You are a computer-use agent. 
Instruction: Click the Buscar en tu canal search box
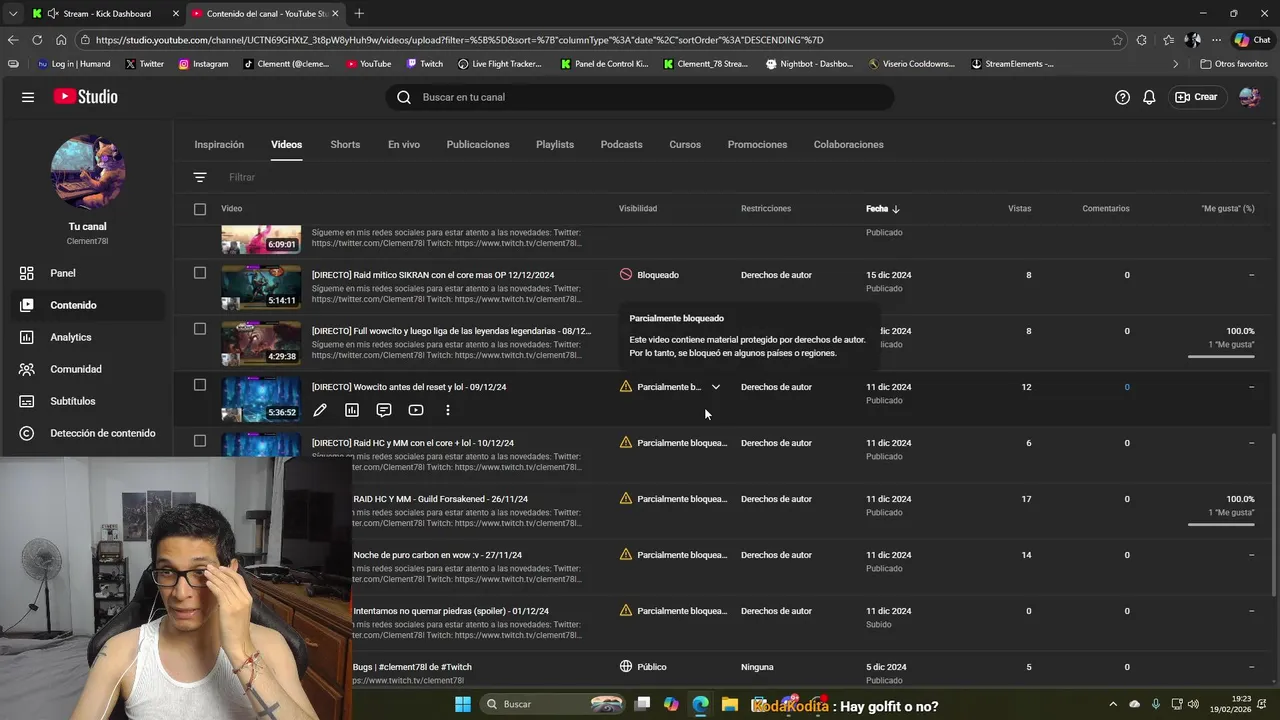click(640, 97)
